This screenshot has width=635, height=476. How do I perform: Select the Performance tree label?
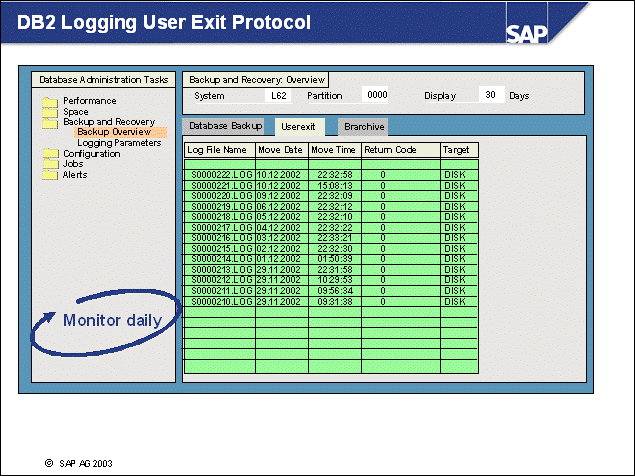tap(89, 101)
